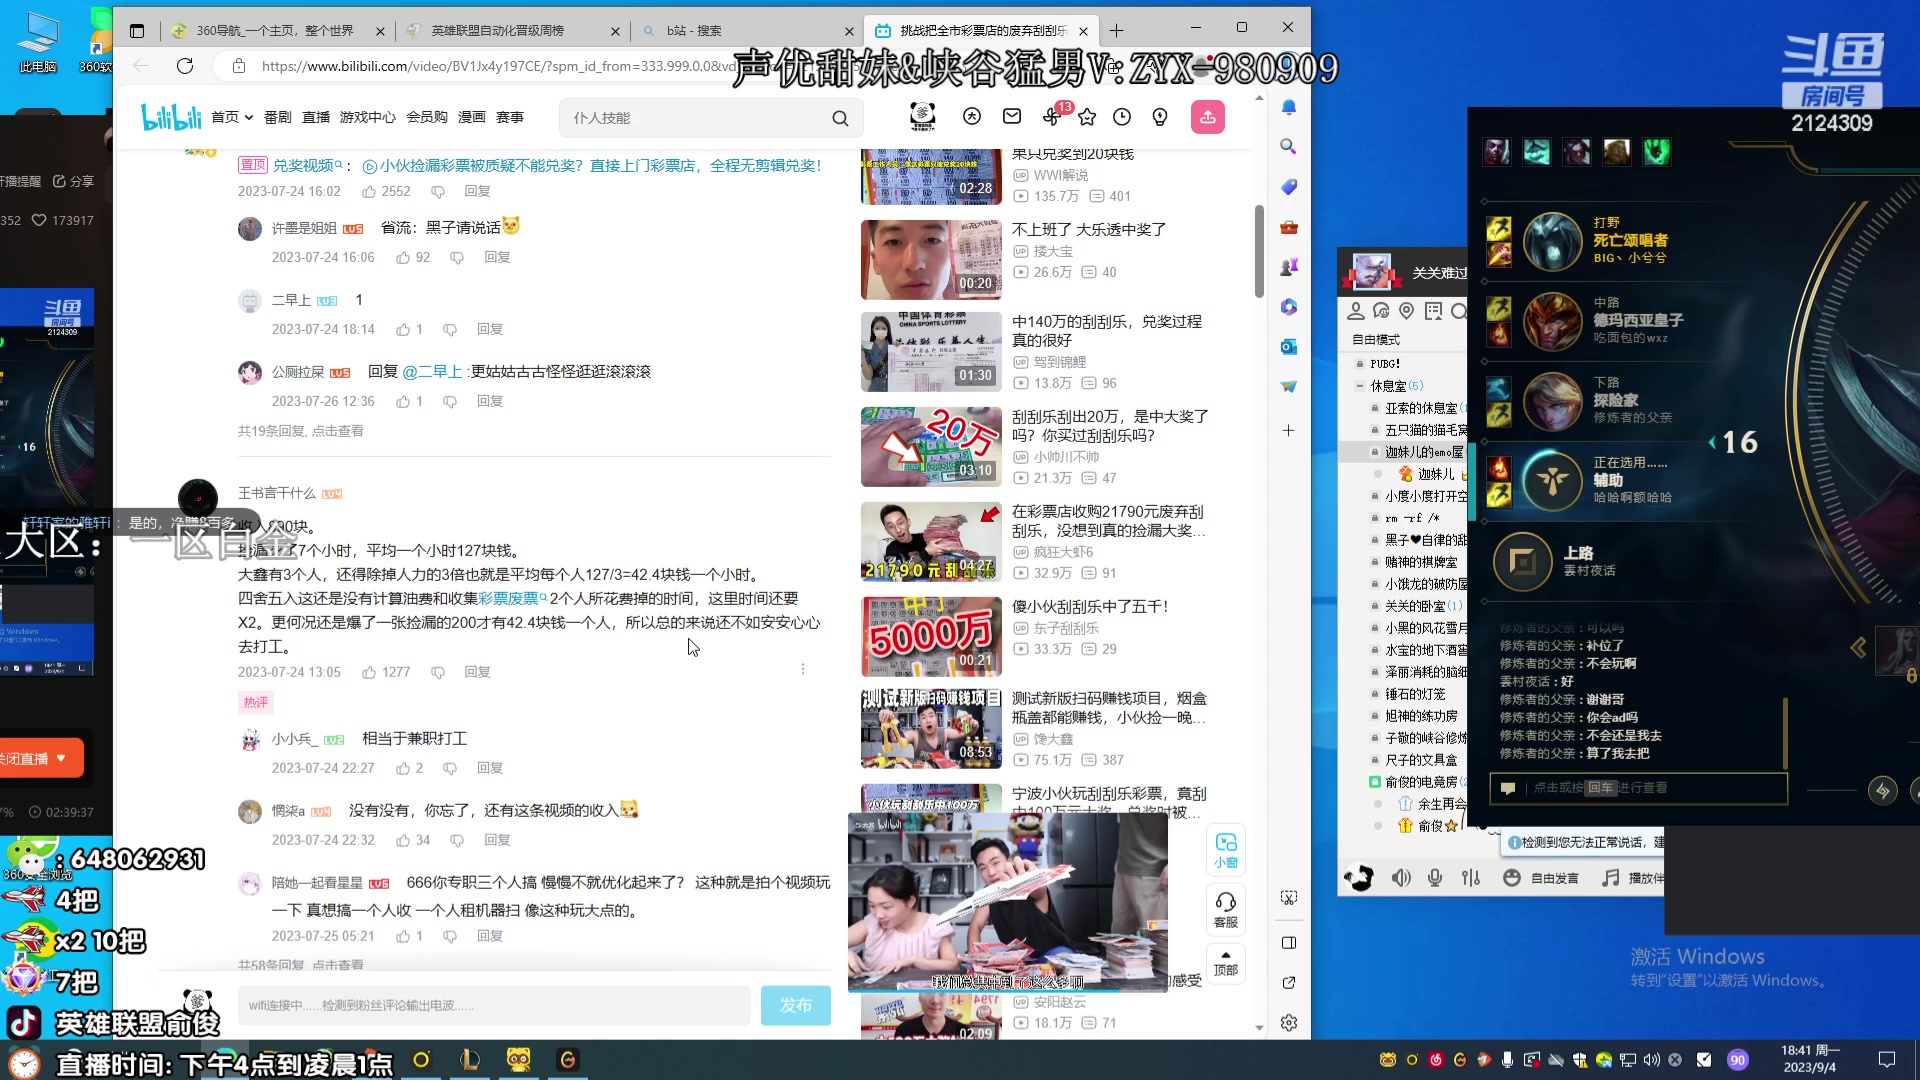This screenshot has width=1920, height=1080.
Task: Join the 关关的卧室 channel in YY
Action: click(x=1415, y=606)
